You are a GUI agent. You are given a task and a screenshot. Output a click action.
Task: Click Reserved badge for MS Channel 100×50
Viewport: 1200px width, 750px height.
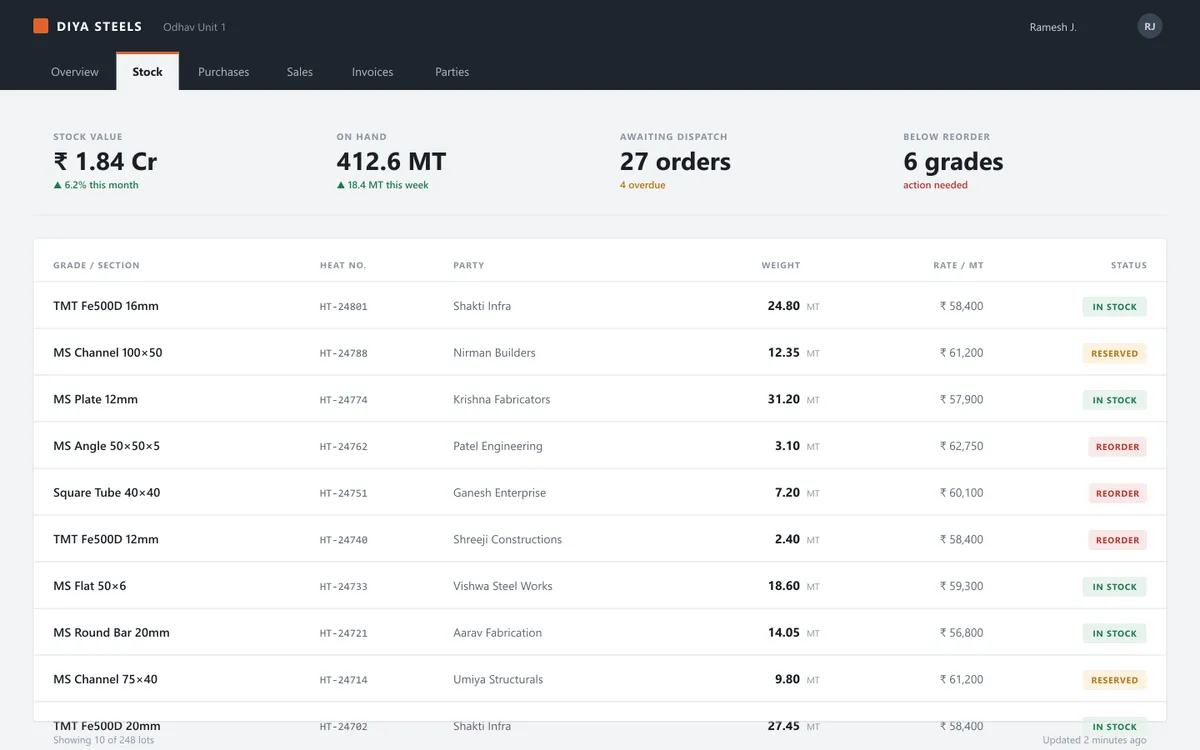[1114, 353]
